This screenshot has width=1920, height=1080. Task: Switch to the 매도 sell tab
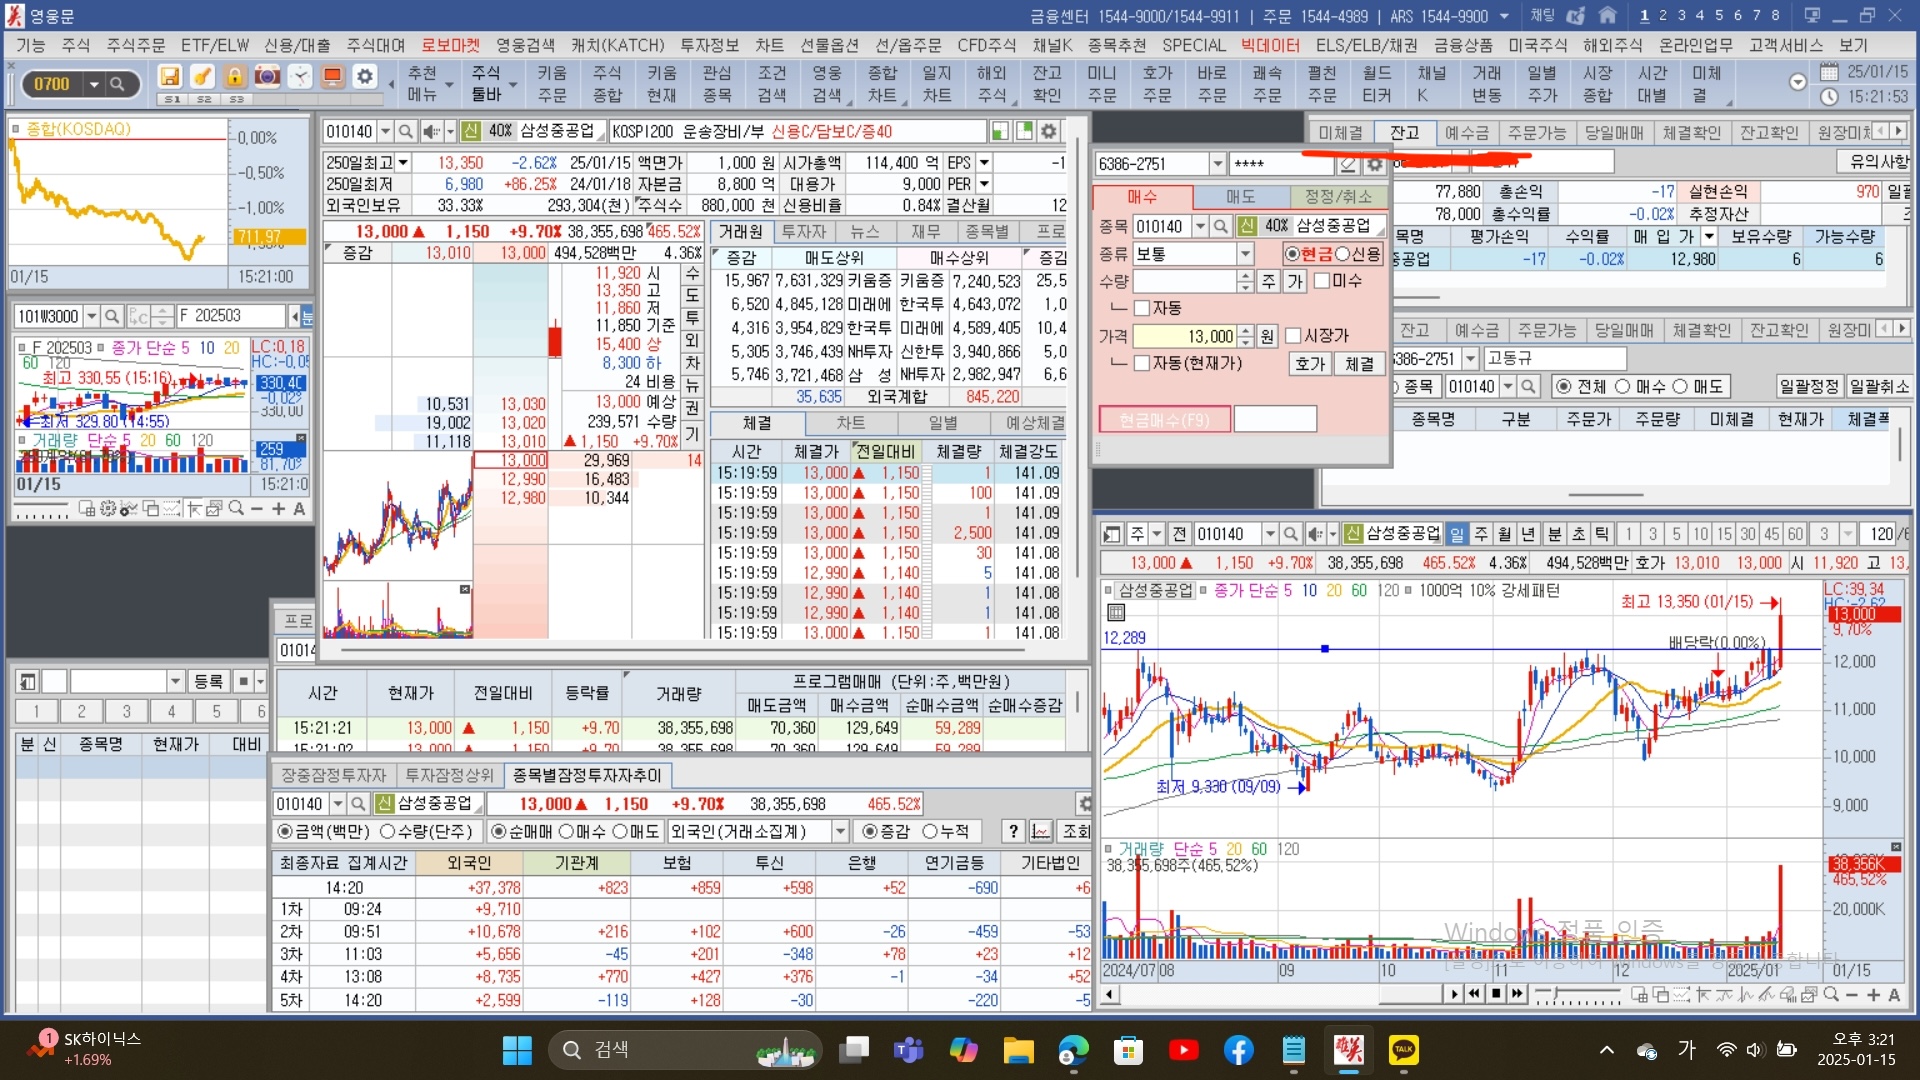[1240, 197]
